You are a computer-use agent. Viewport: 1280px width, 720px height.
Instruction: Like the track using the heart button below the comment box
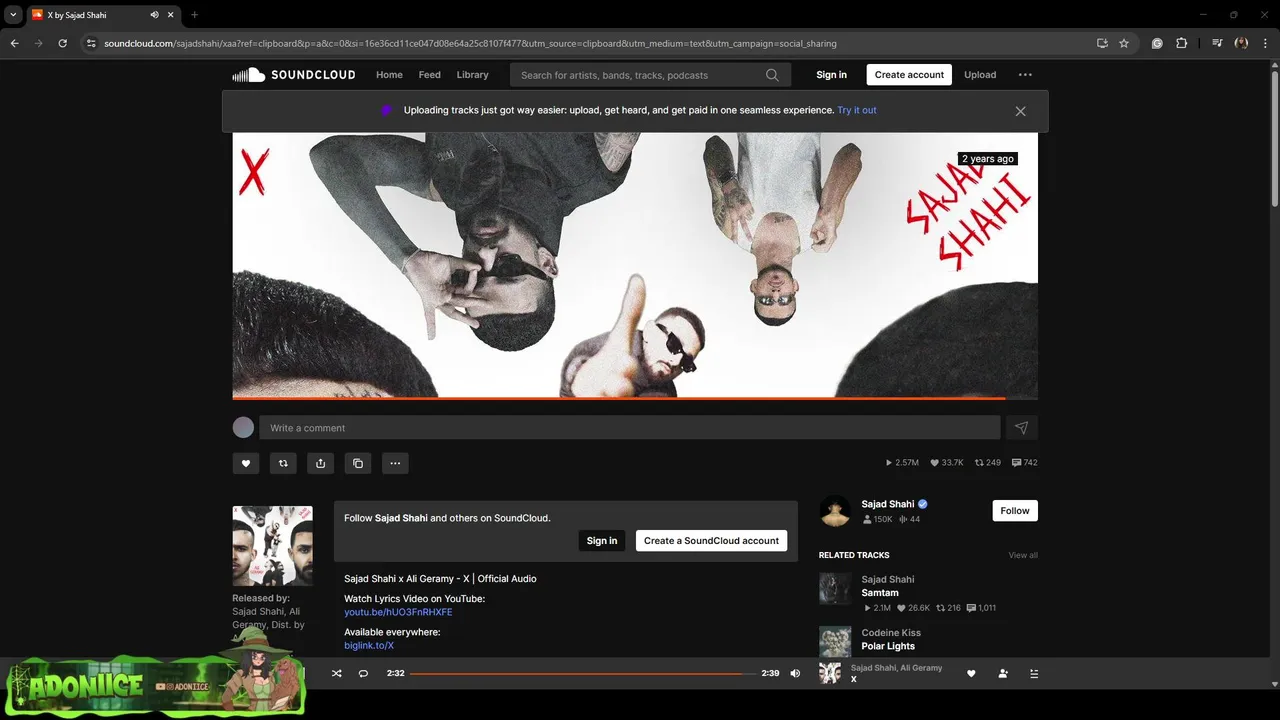pos(246,463)
